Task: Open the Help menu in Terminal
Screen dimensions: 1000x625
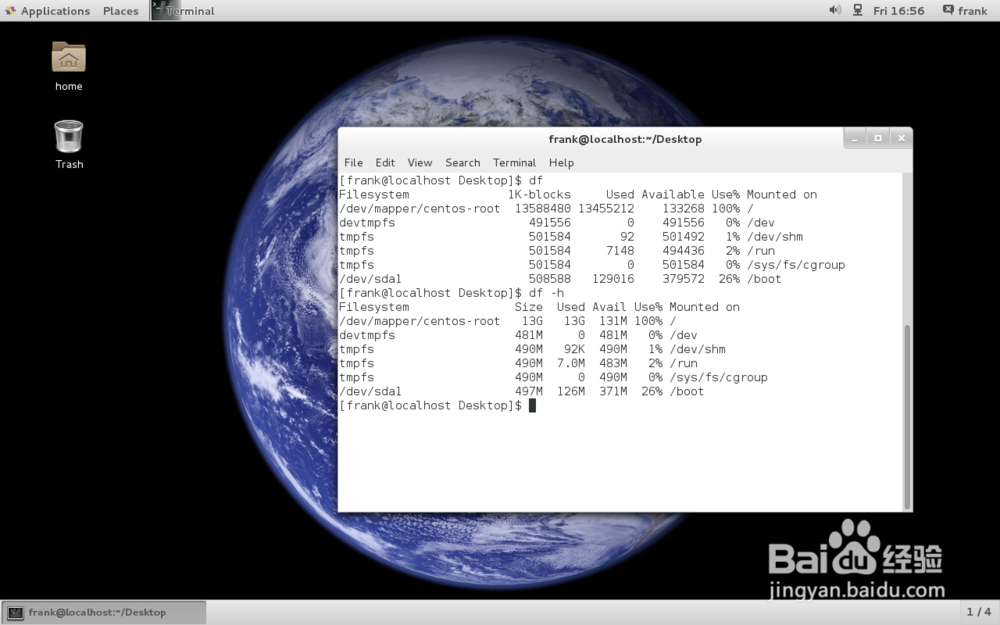Action: pos(561,163)
